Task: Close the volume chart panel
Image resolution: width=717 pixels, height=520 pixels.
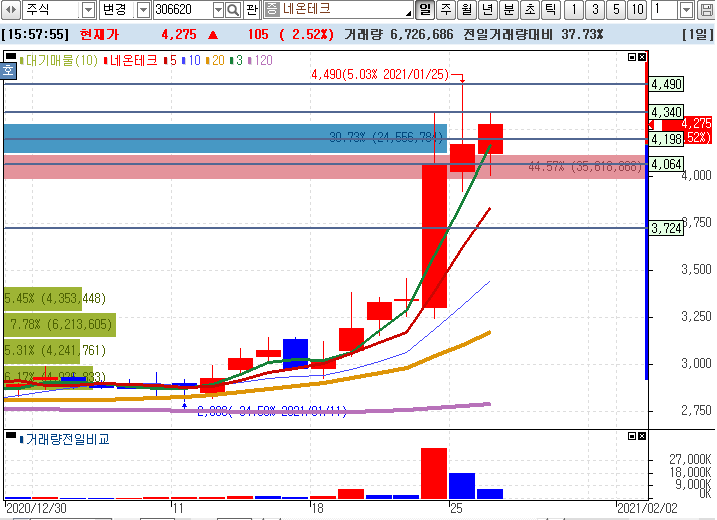Action: pos(642,436)
